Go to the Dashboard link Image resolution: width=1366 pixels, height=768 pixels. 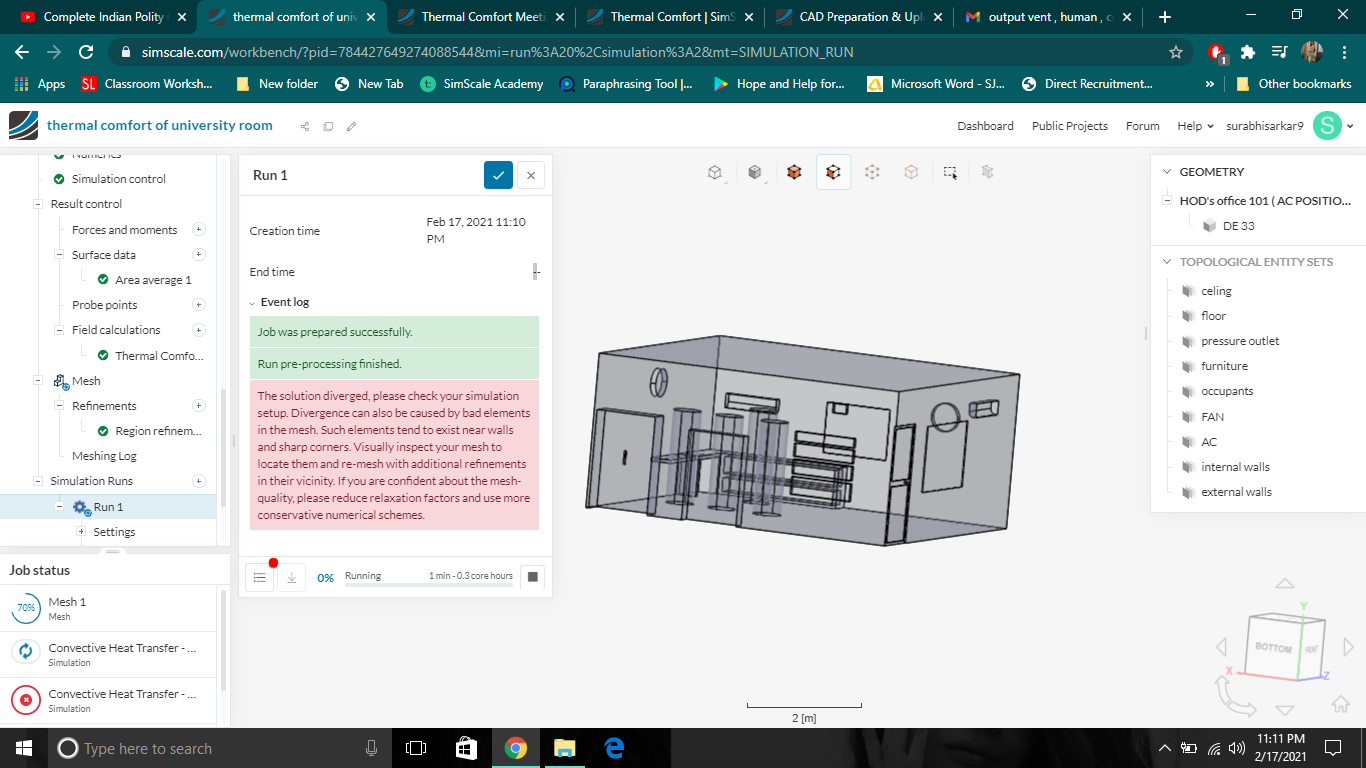[x=985, y=126]
